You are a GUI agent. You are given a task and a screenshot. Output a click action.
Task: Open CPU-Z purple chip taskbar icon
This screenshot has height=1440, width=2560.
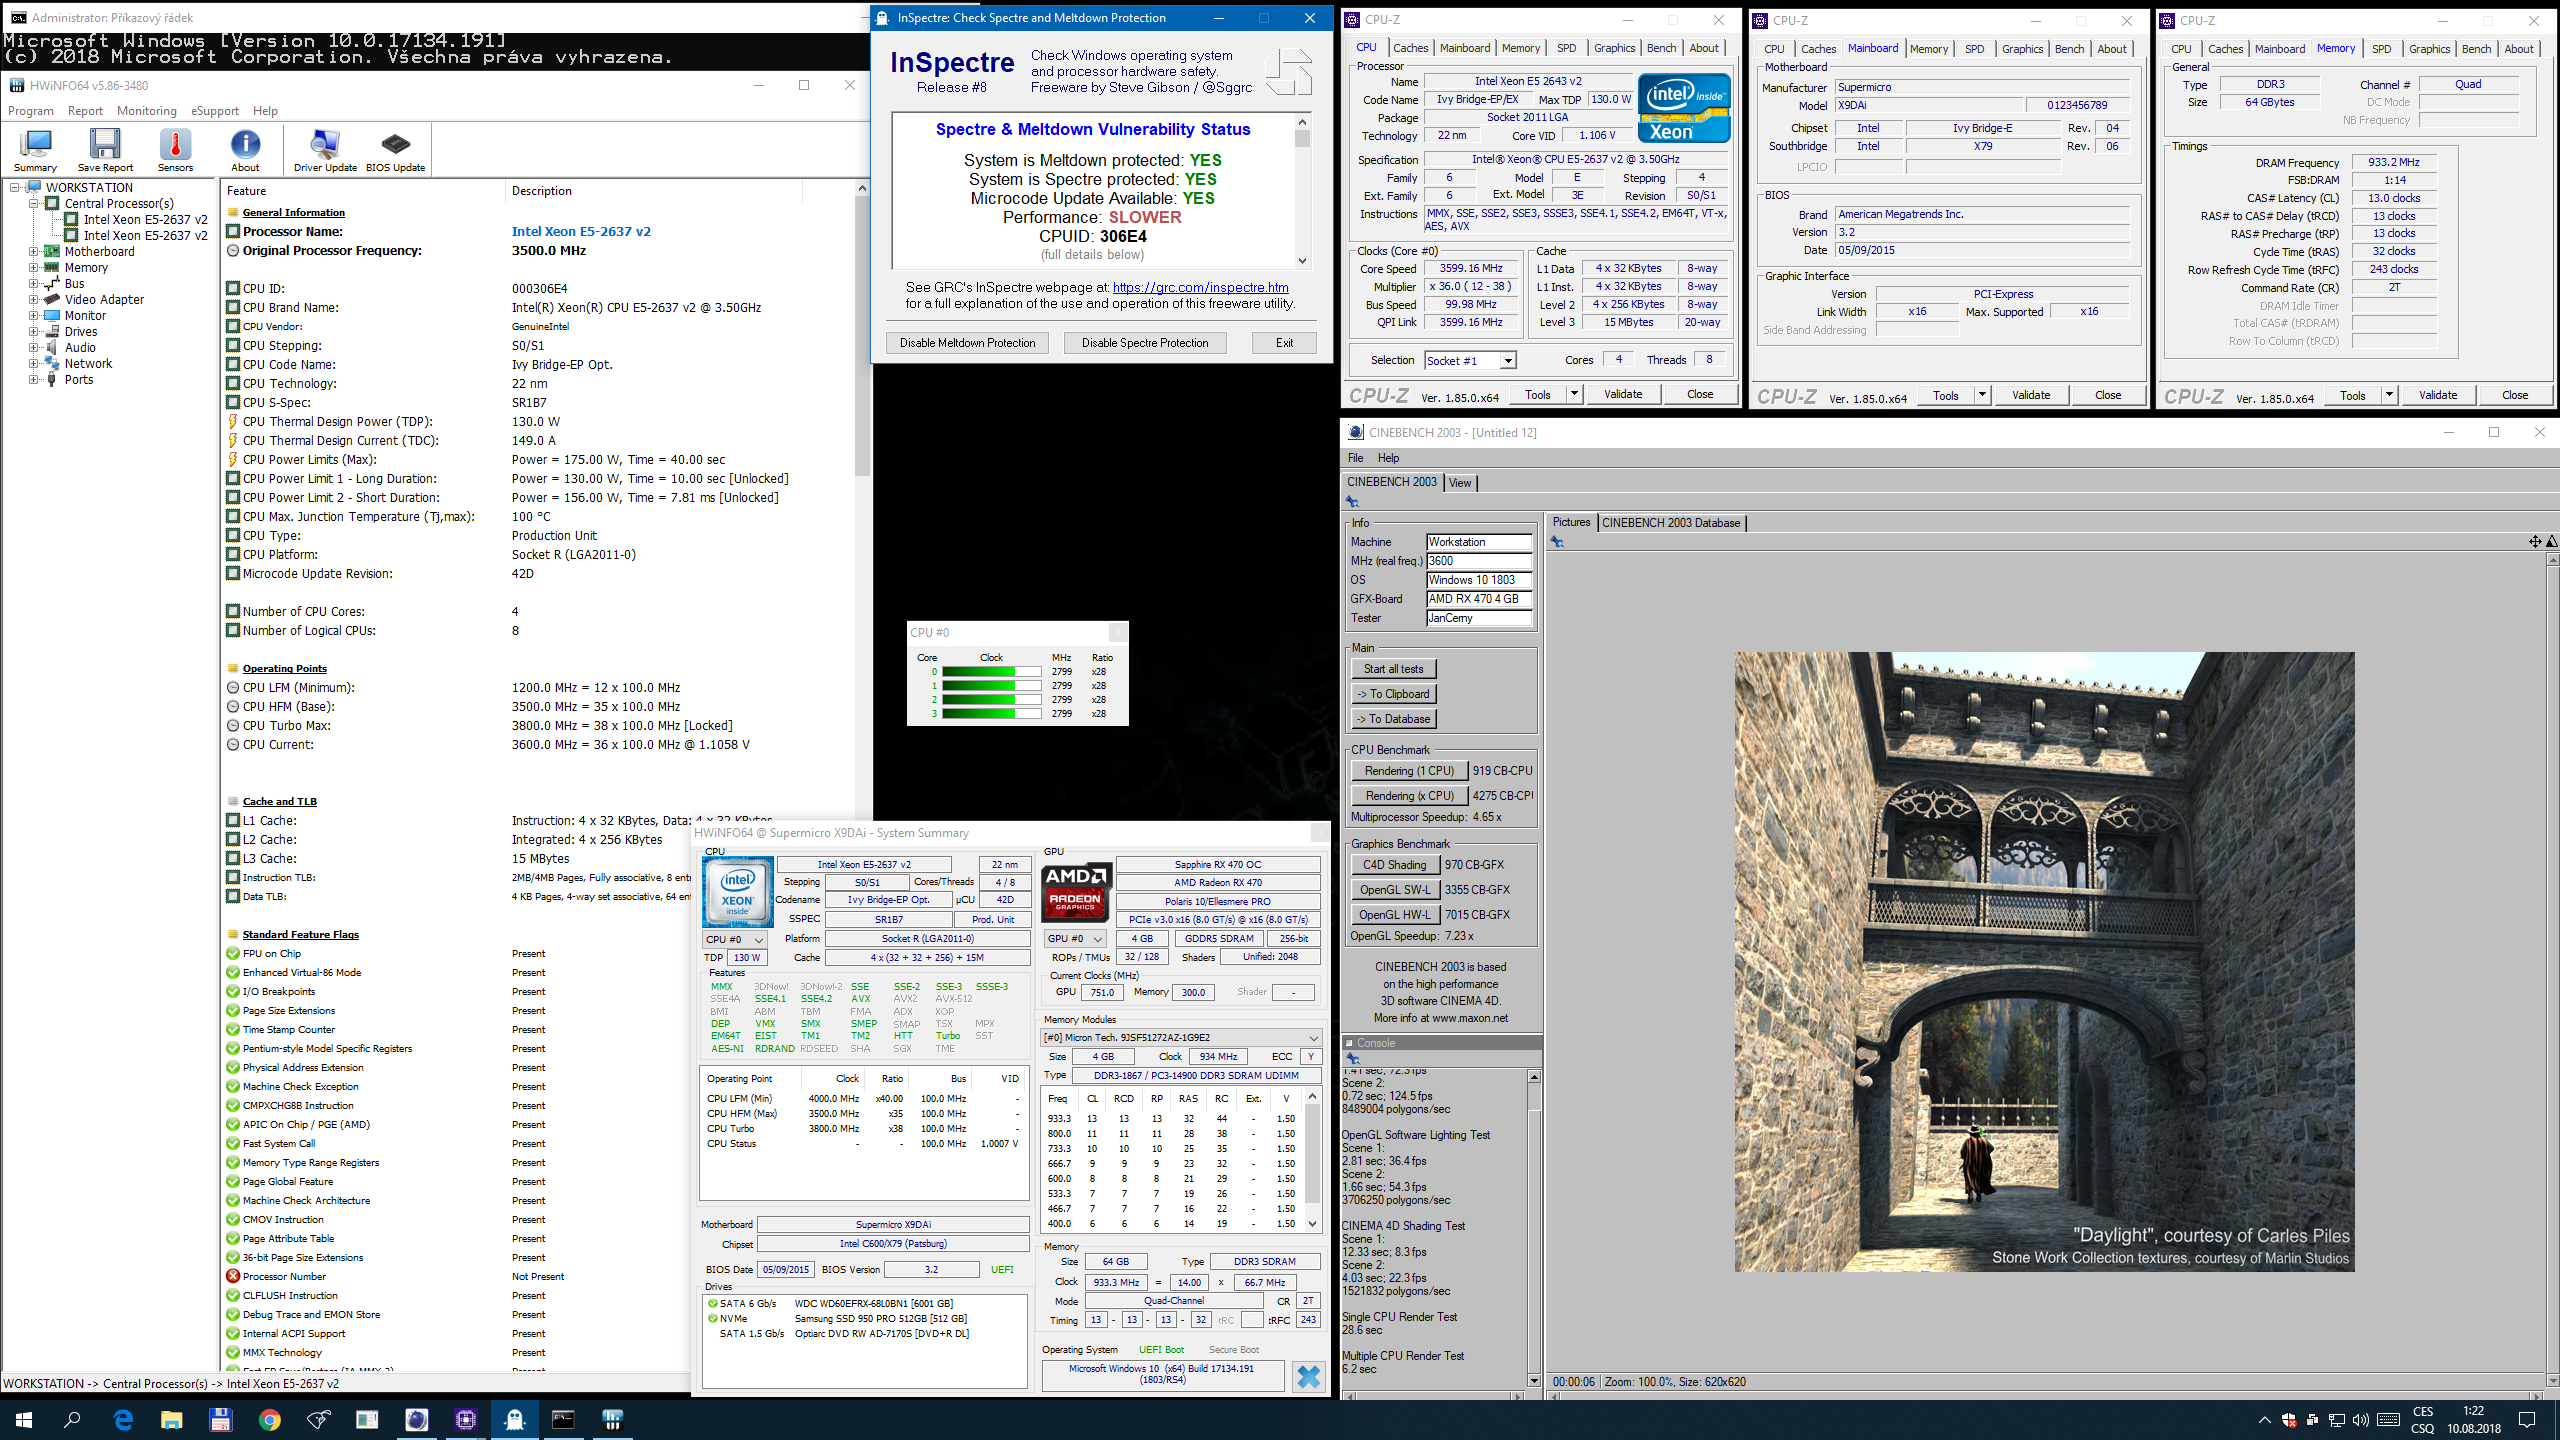pos(465,1419)
